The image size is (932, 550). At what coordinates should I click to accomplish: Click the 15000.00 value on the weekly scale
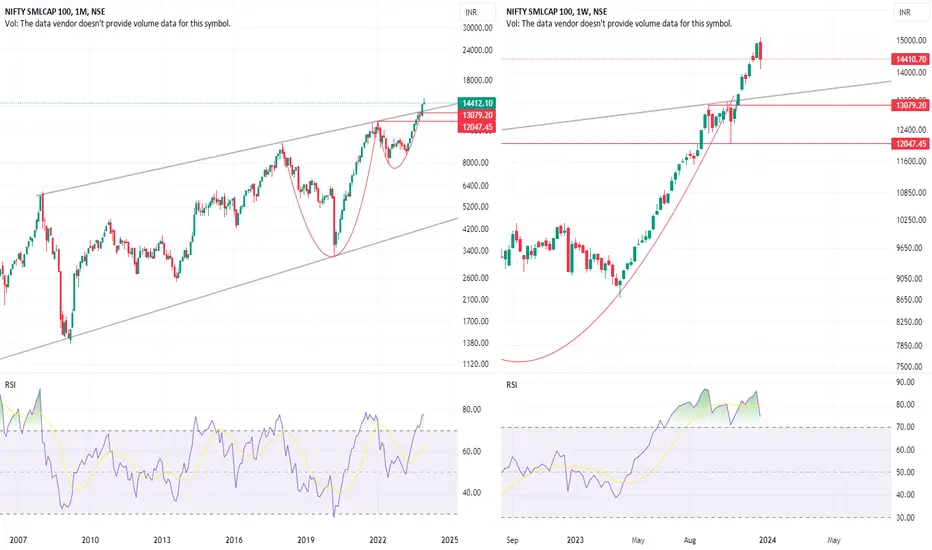pos(911,40)
